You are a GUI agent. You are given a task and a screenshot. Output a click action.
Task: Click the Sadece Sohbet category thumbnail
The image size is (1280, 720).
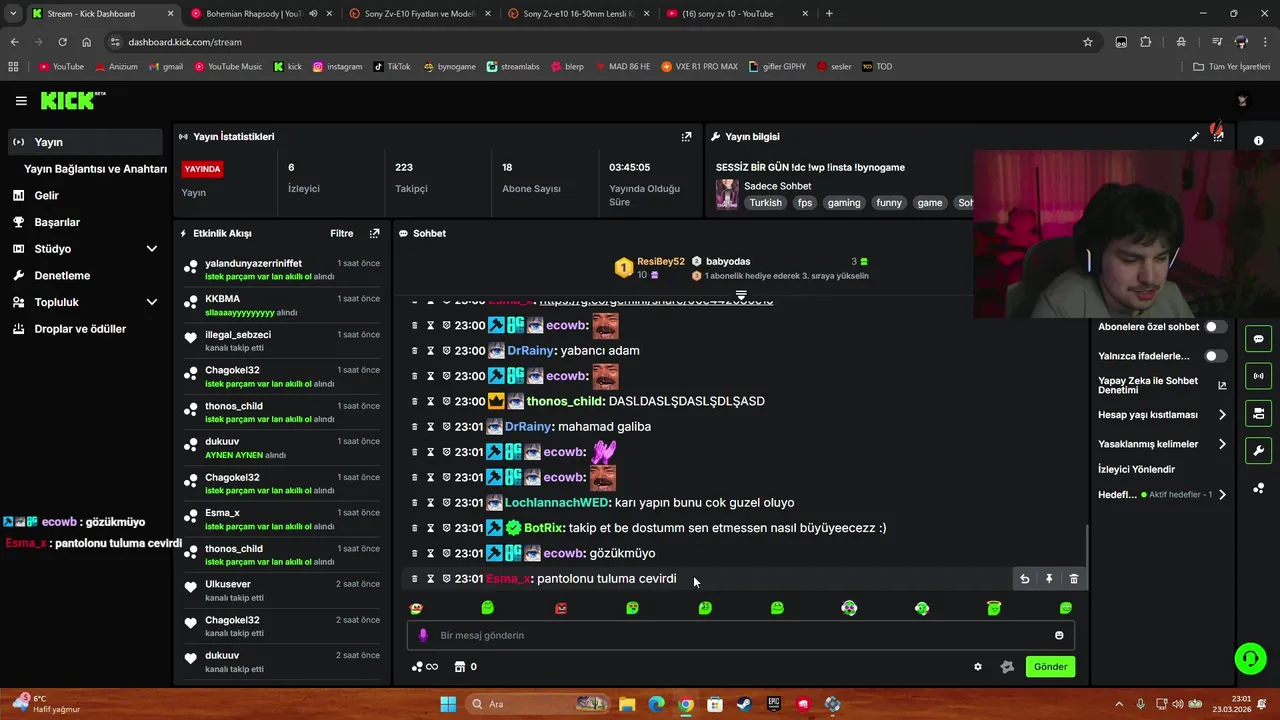(727, 194)
